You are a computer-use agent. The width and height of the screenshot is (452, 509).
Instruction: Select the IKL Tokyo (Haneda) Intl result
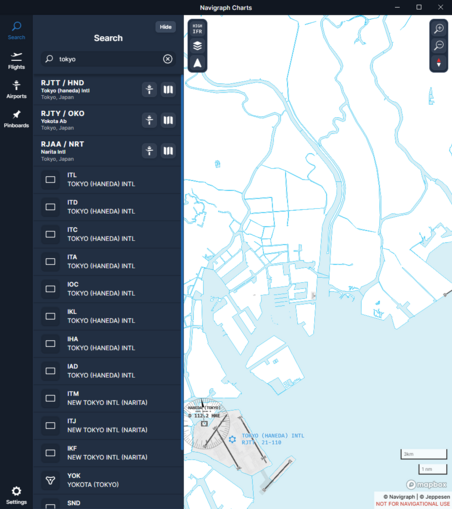107,316
